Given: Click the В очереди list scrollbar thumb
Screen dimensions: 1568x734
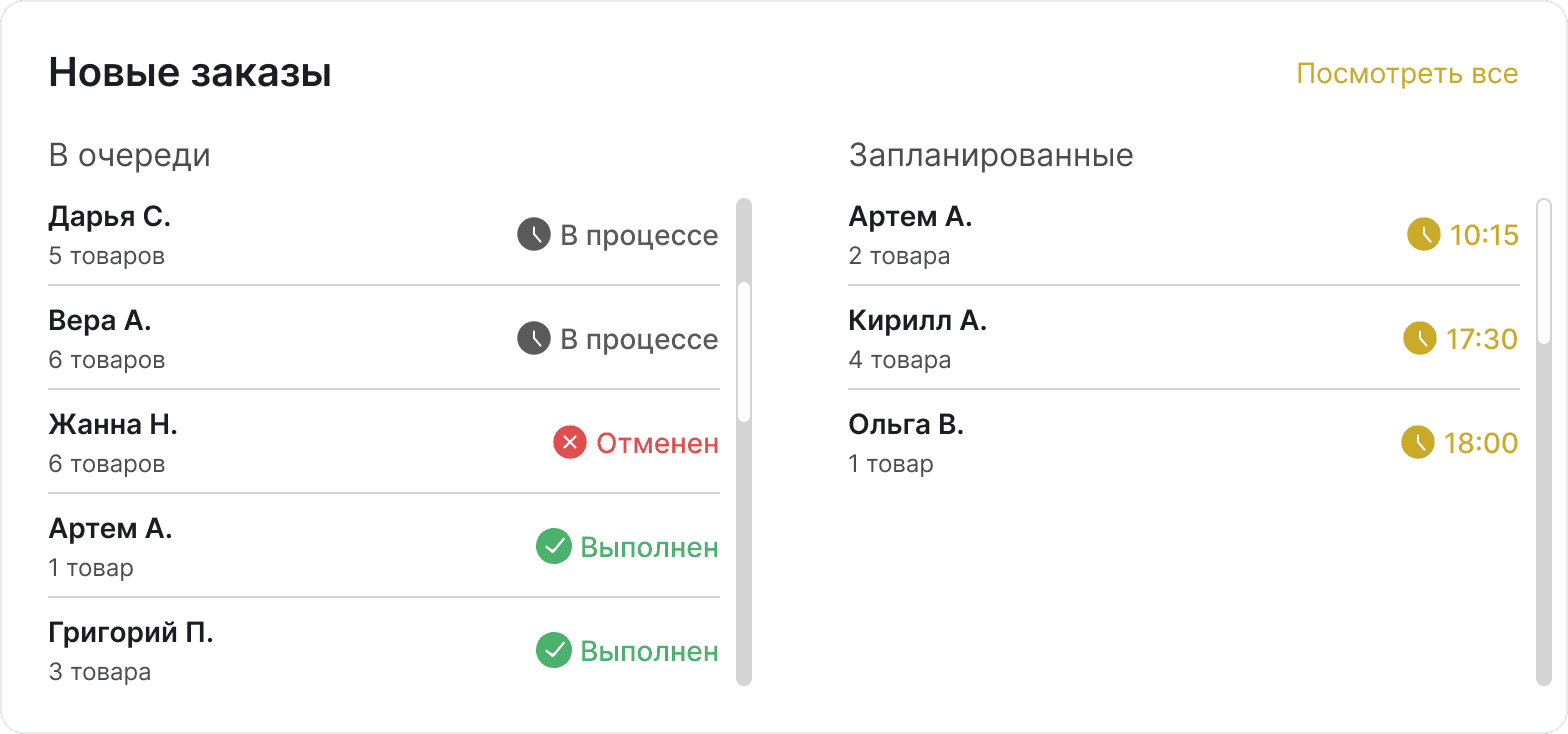Looking at the screenshot, I should [744, 352].
